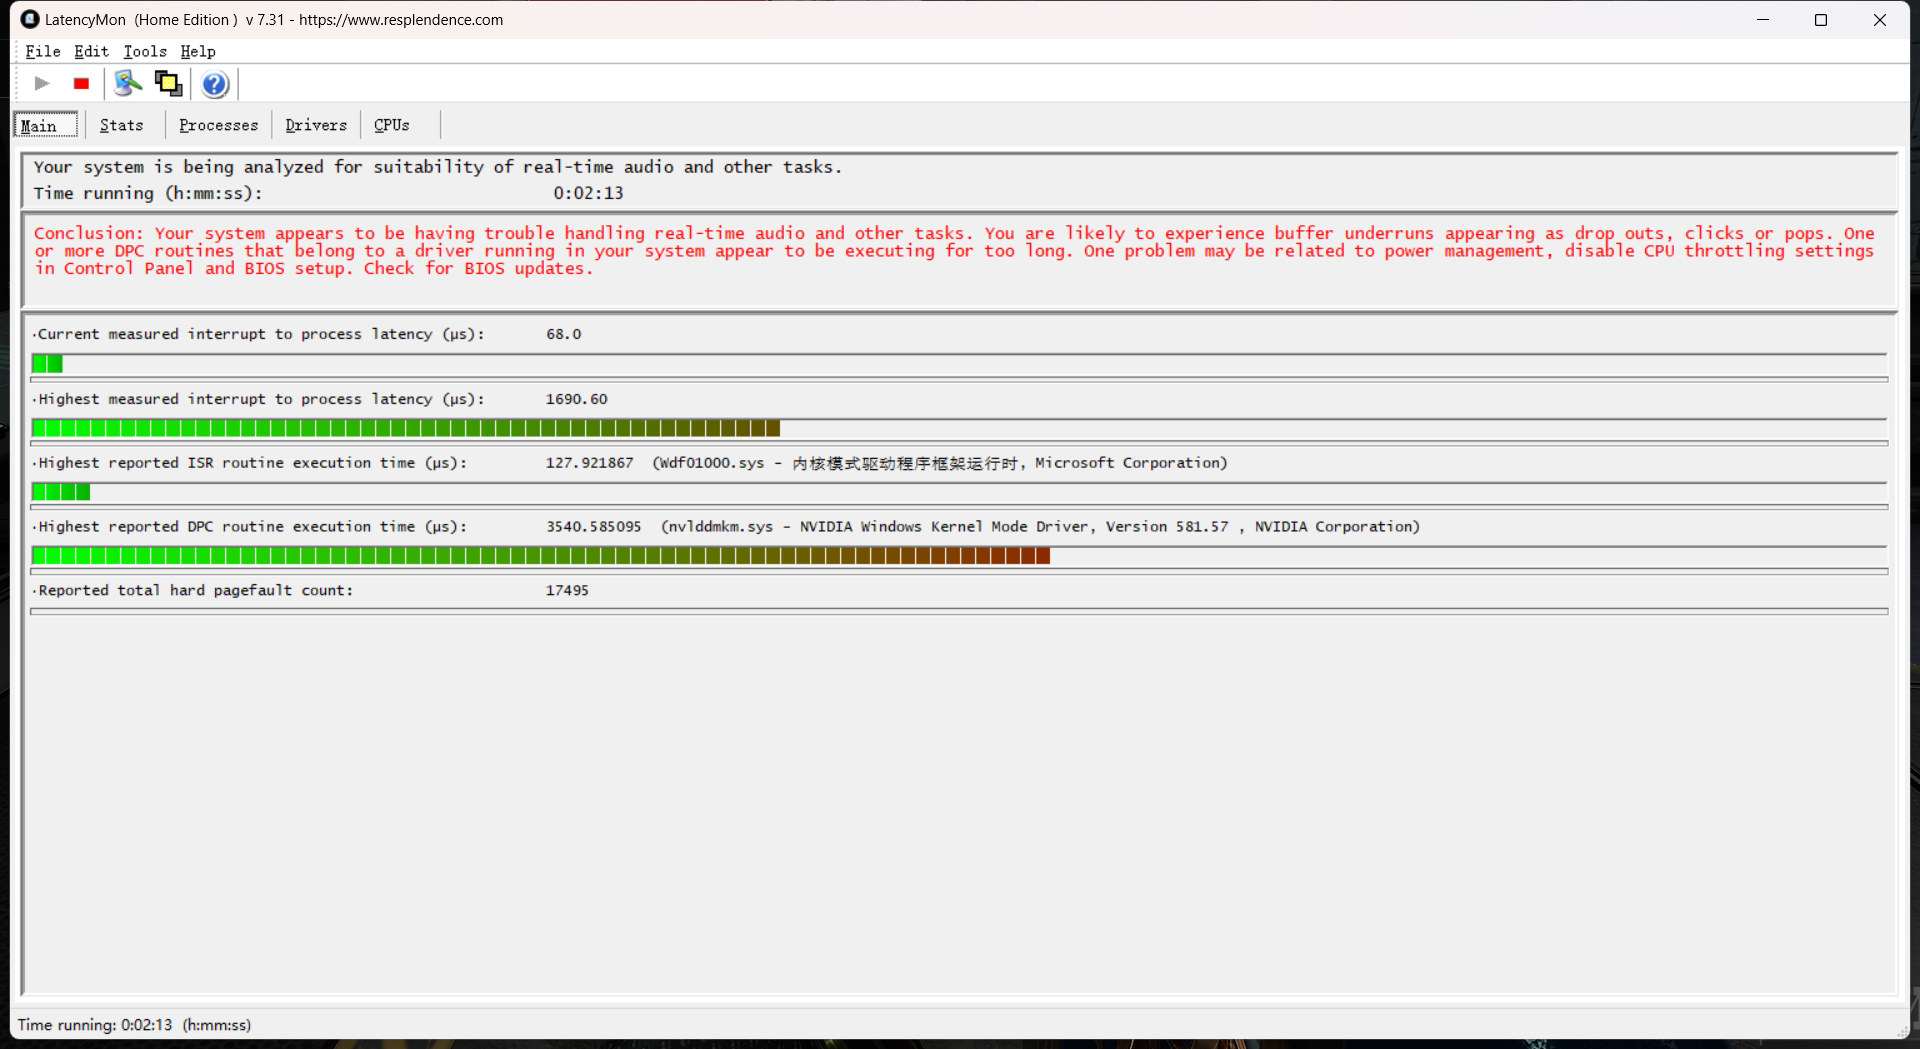The height and width of the screenshot is (1049, 1920).
Task: Click the 127.921867 ISR time value
Action: (590, 463)
